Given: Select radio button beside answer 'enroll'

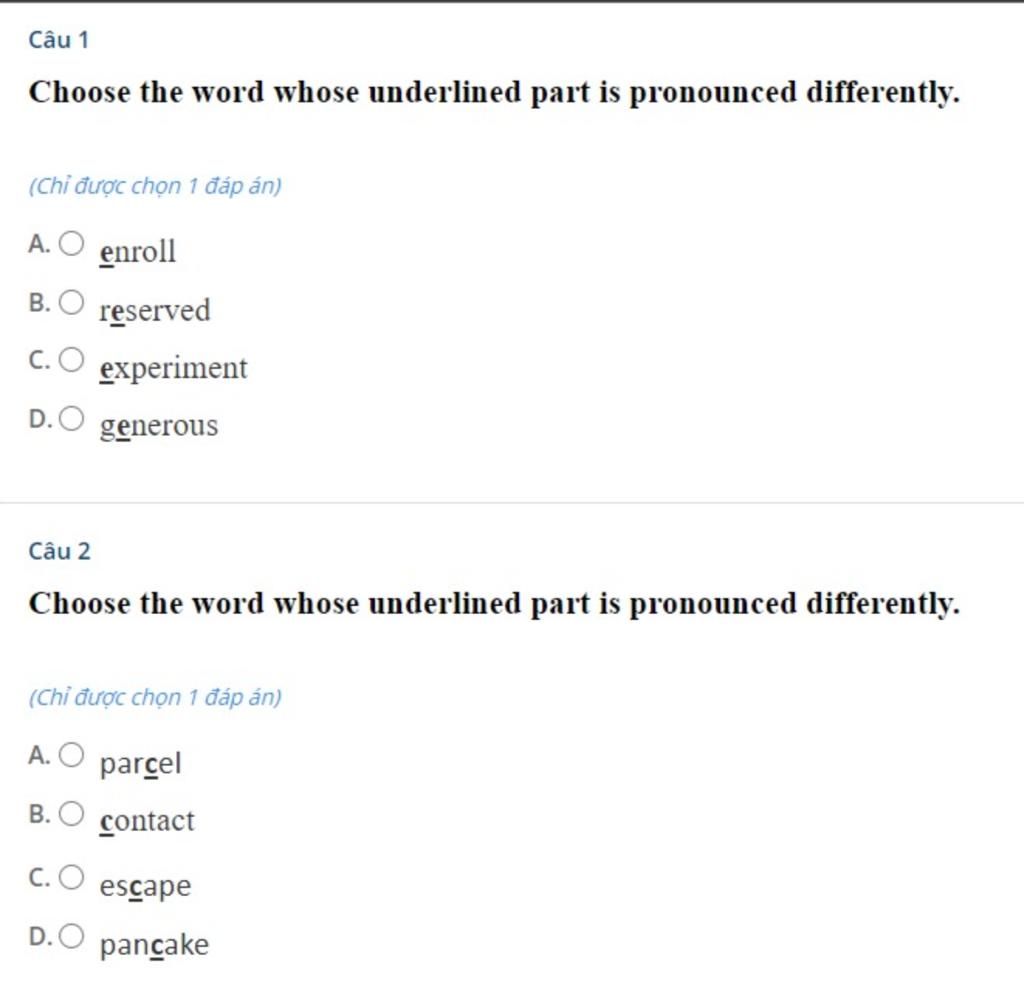Looking at the screenshot, I should tap(71, 243).
